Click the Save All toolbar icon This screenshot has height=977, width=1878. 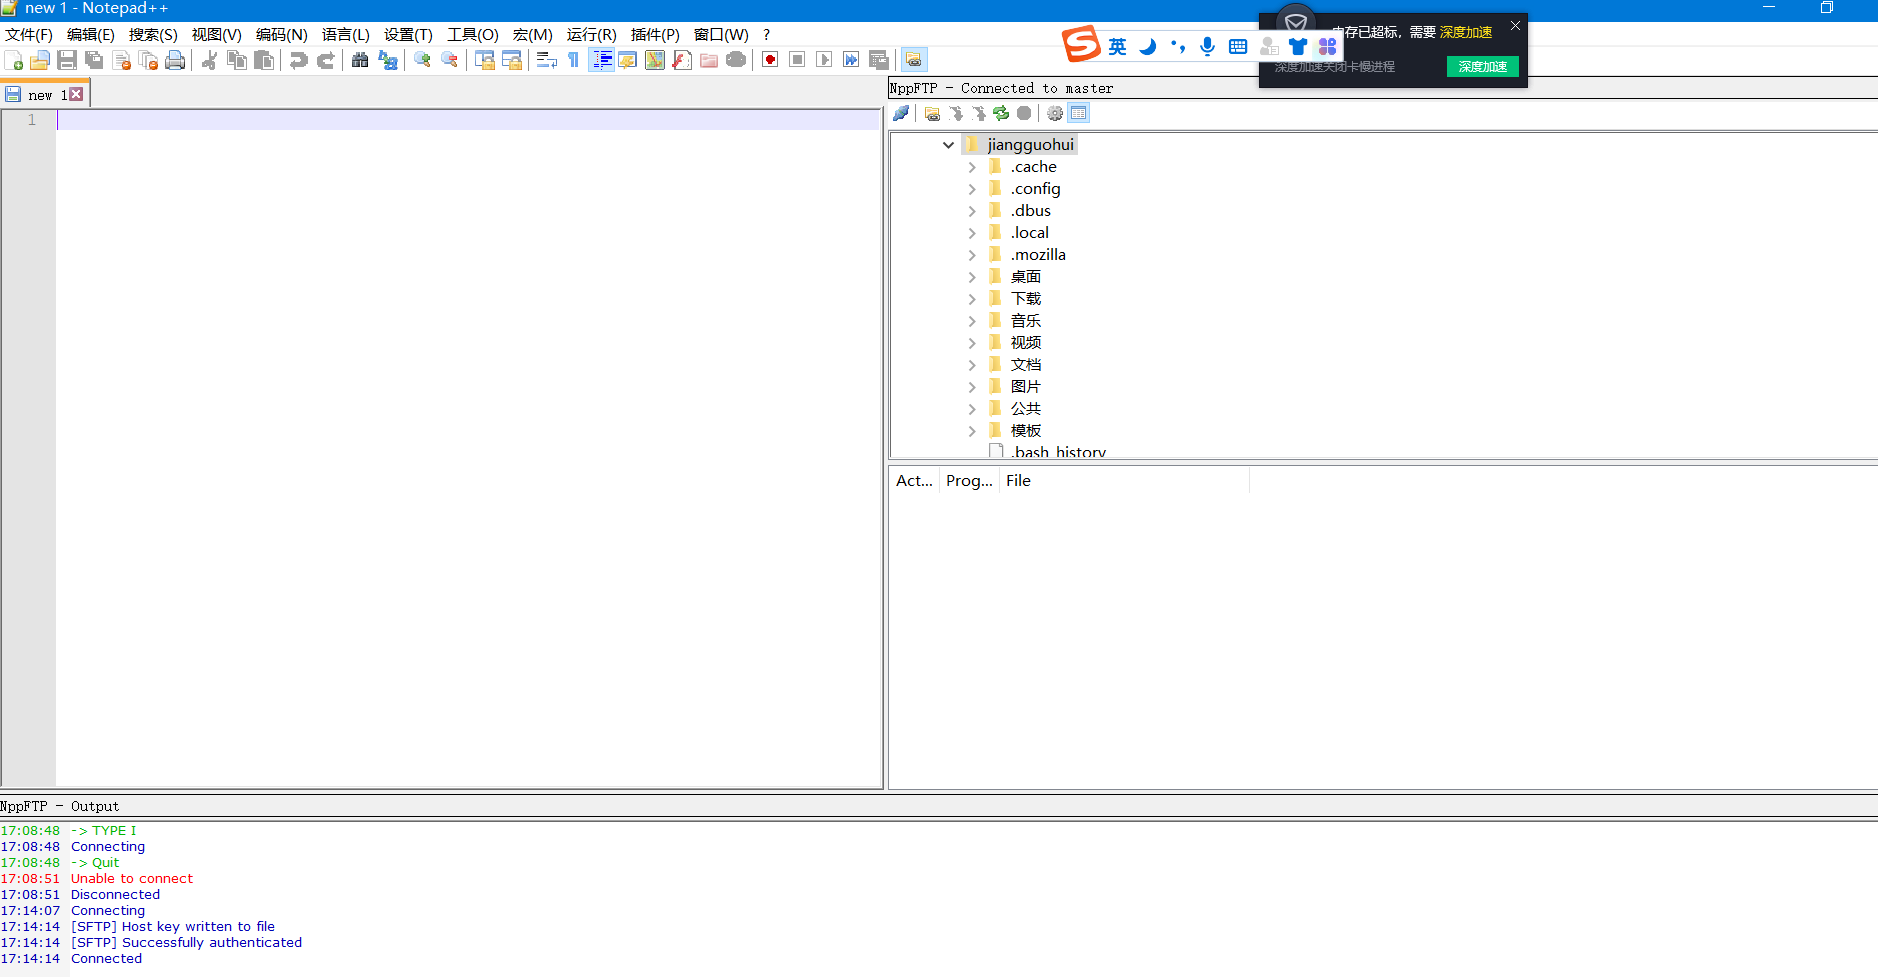tap(94, 60)
